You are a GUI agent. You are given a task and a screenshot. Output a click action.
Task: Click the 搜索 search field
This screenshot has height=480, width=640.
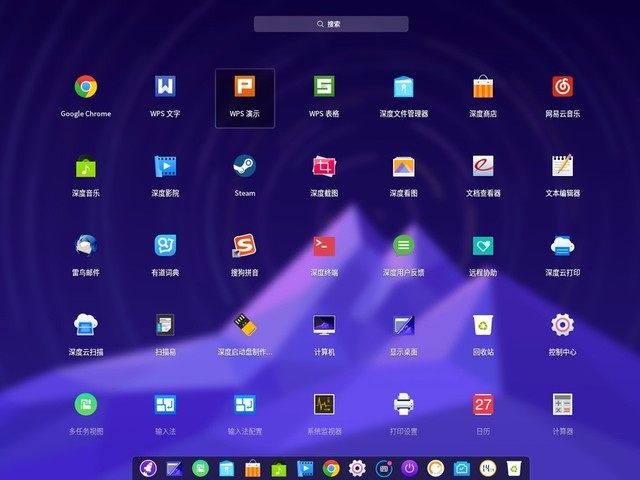[x=330, y=24]
